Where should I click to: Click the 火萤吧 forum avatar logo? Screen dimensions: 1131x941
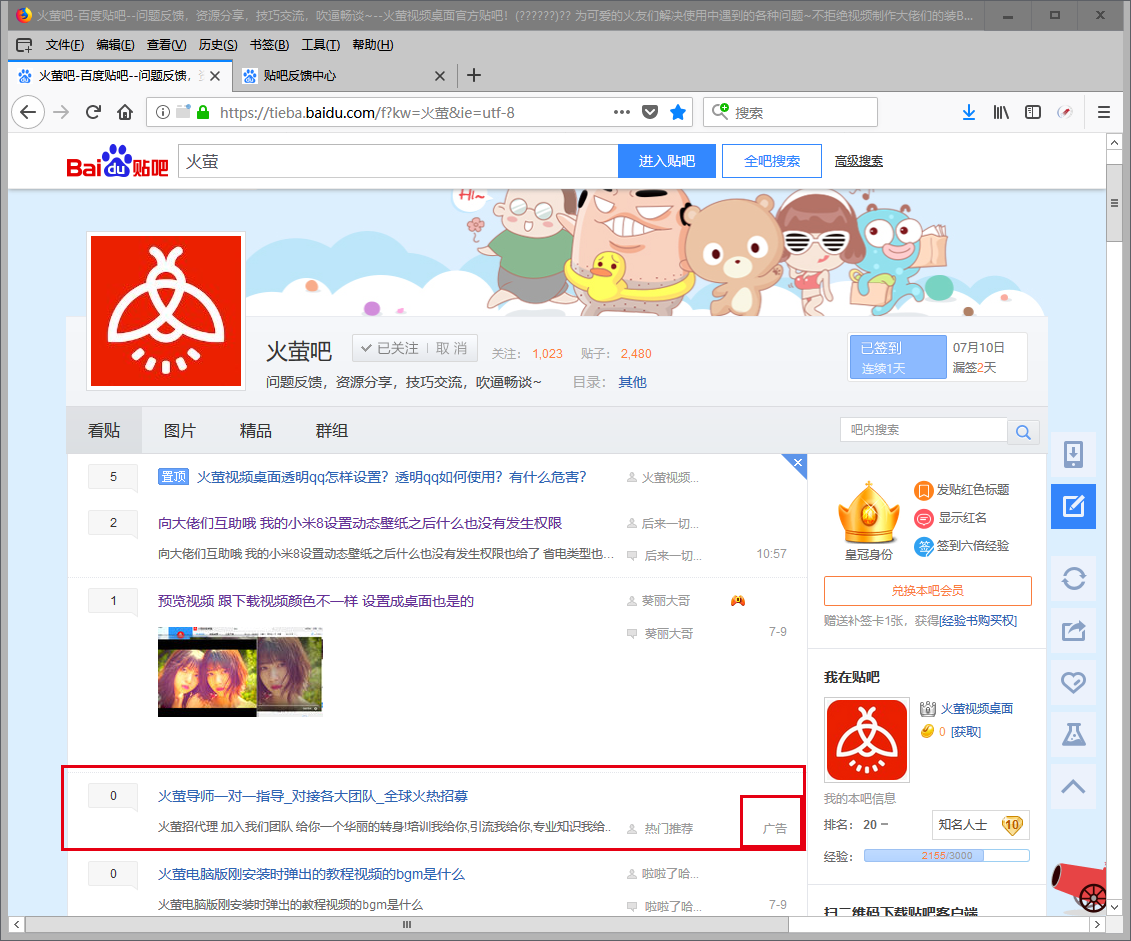pyautogui.click(x=166, y=311)
